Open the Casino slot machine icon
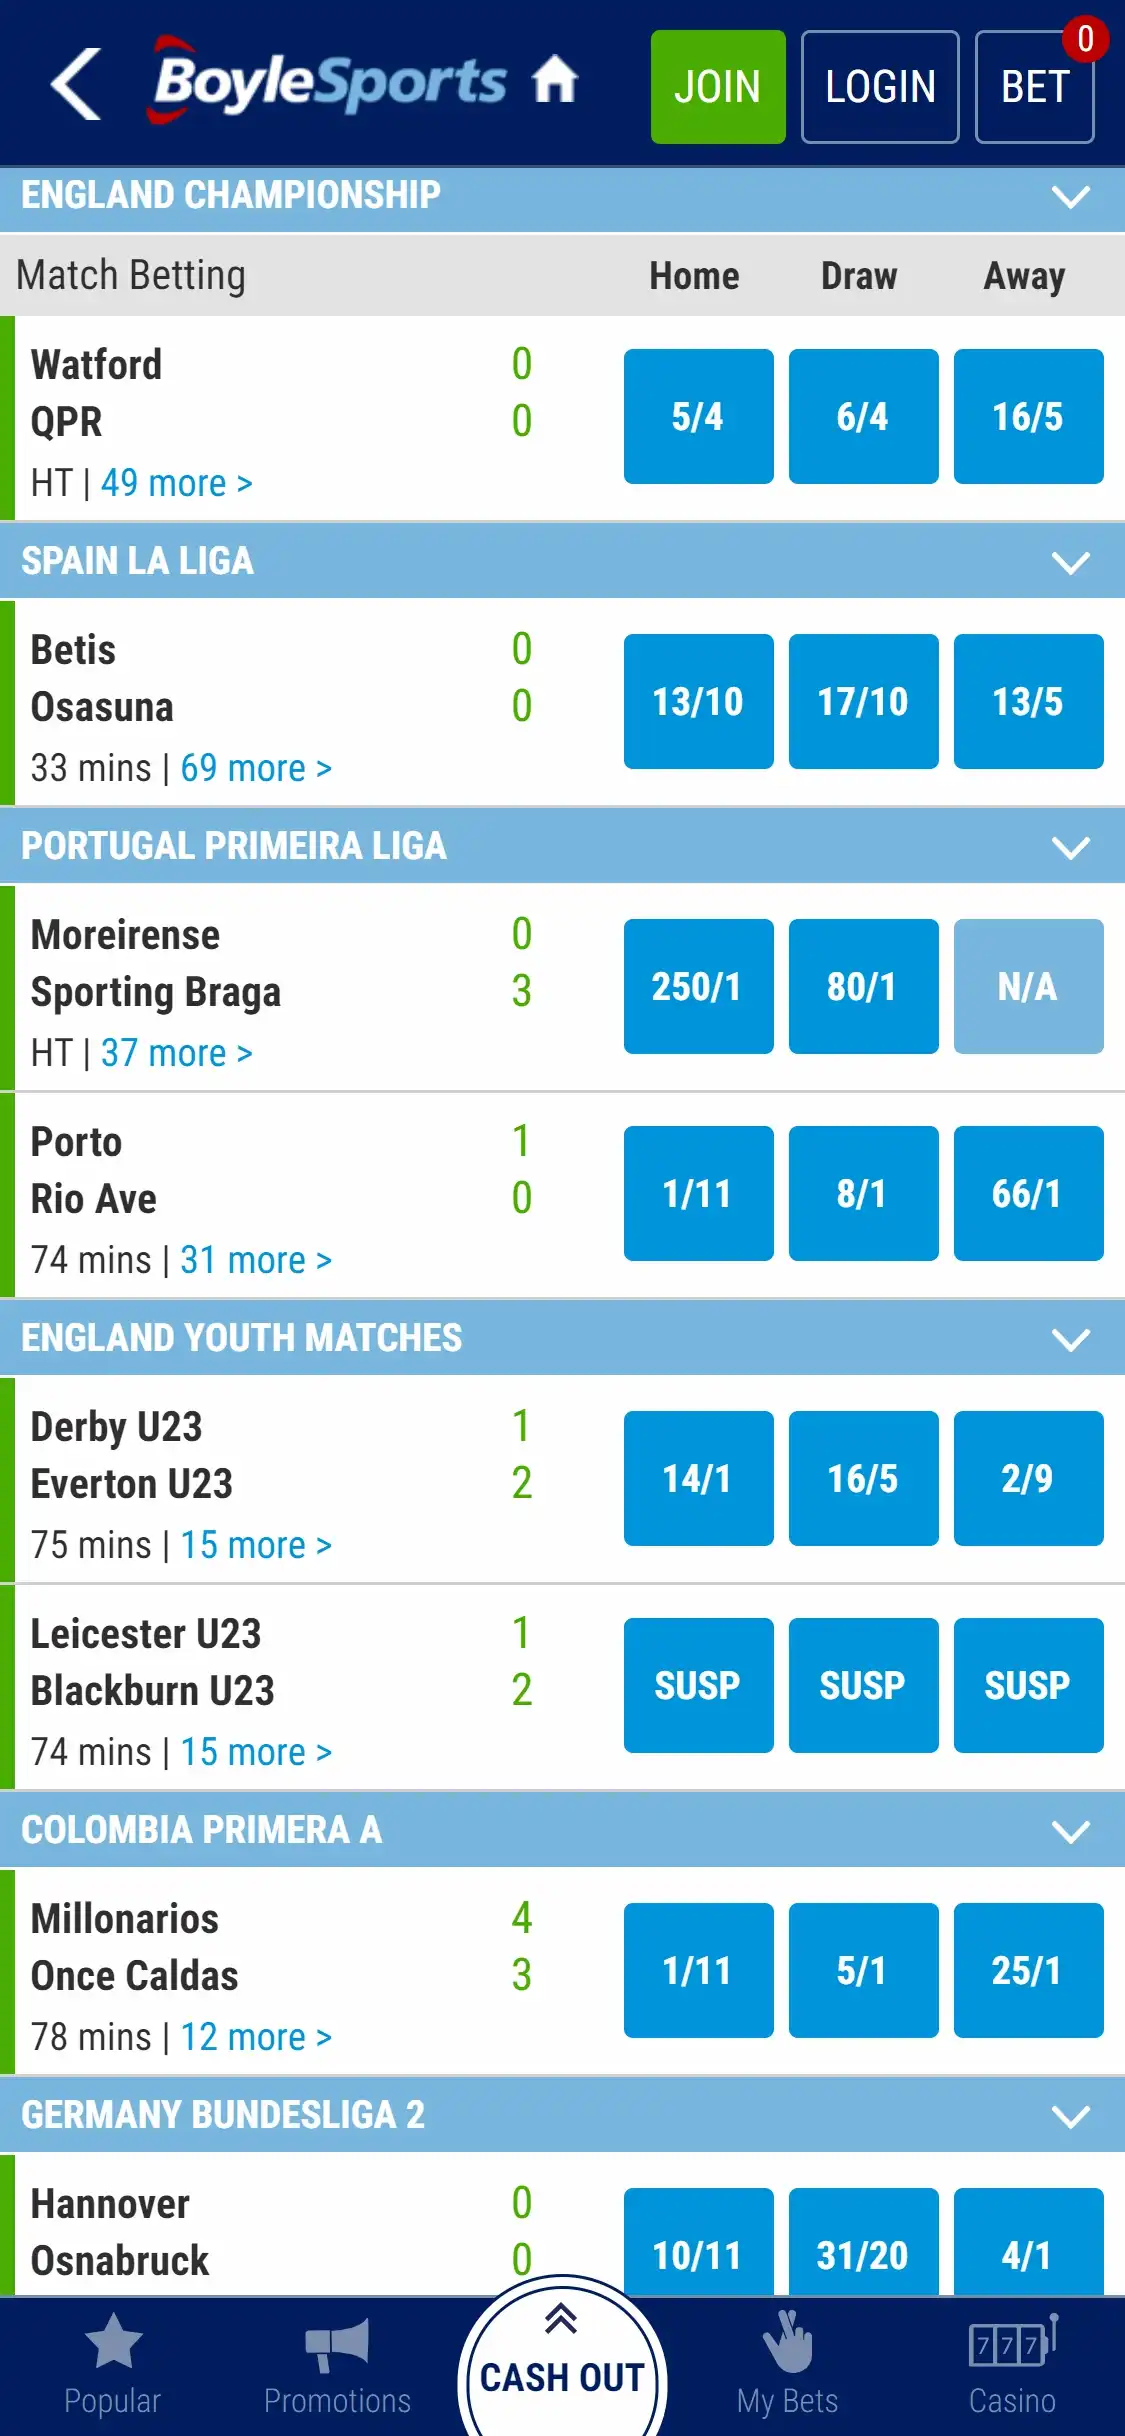 point(1012,2344)
